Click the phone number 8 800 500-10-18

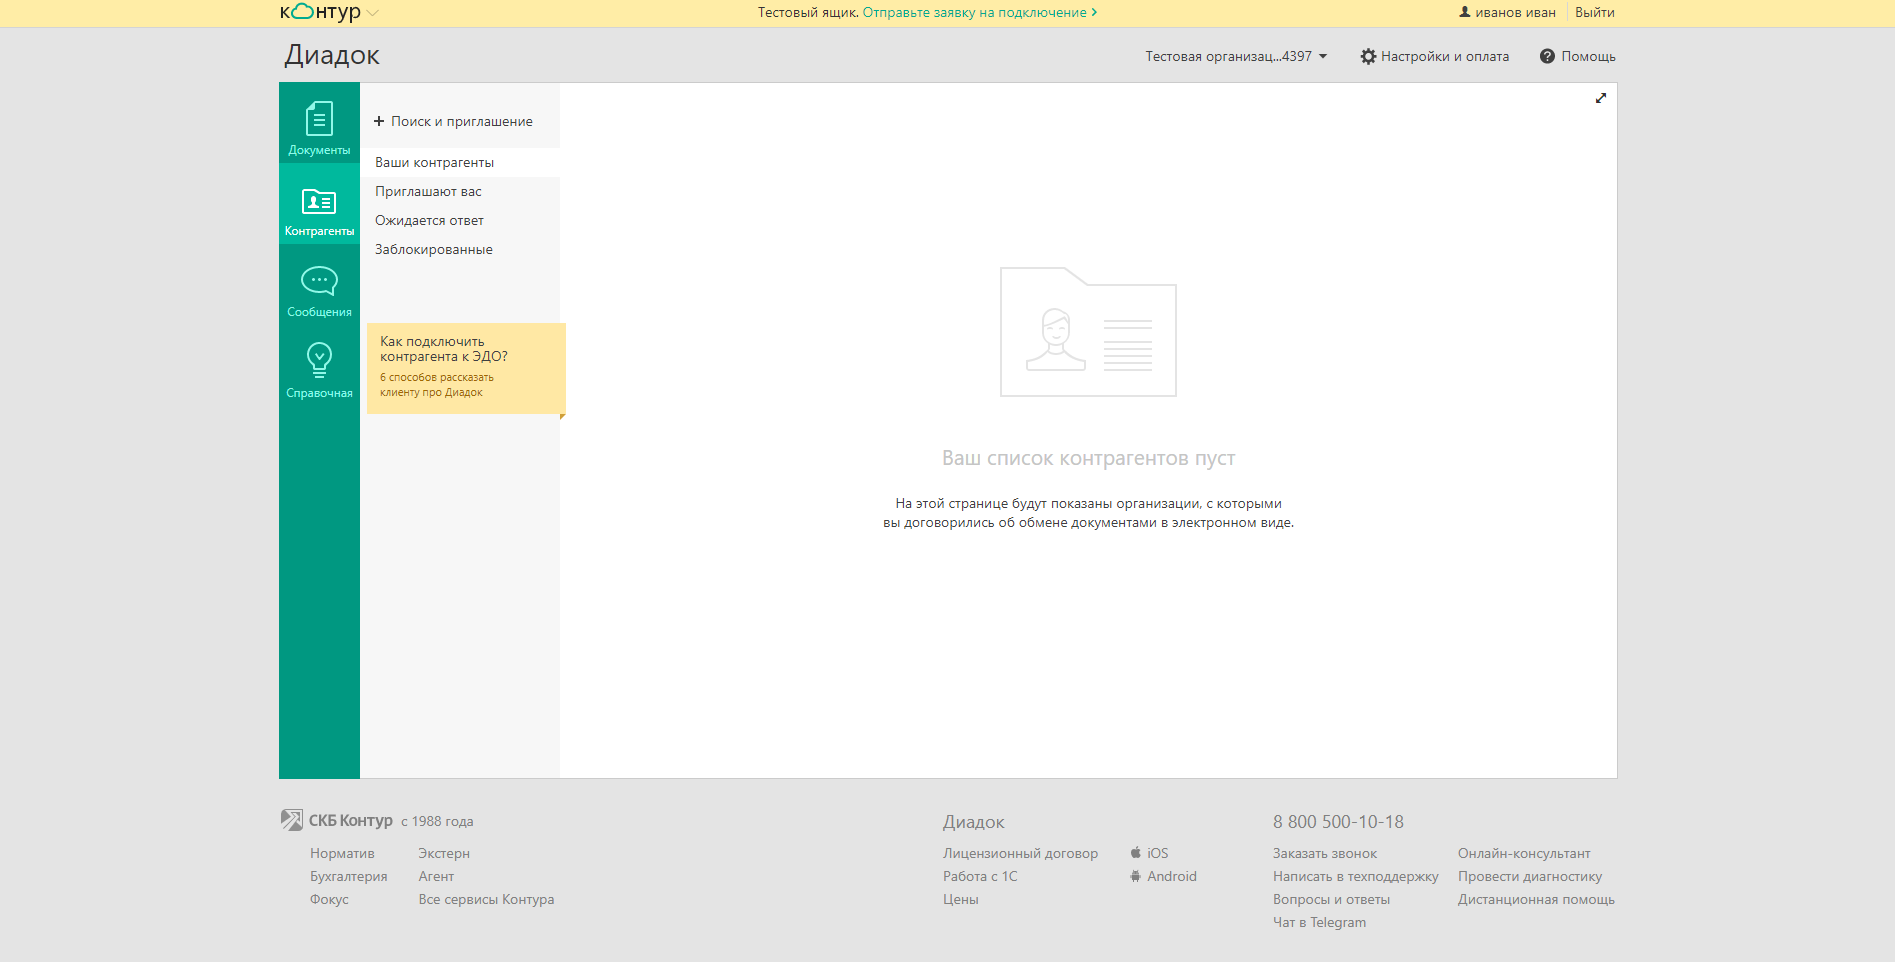pos(1338,822)
